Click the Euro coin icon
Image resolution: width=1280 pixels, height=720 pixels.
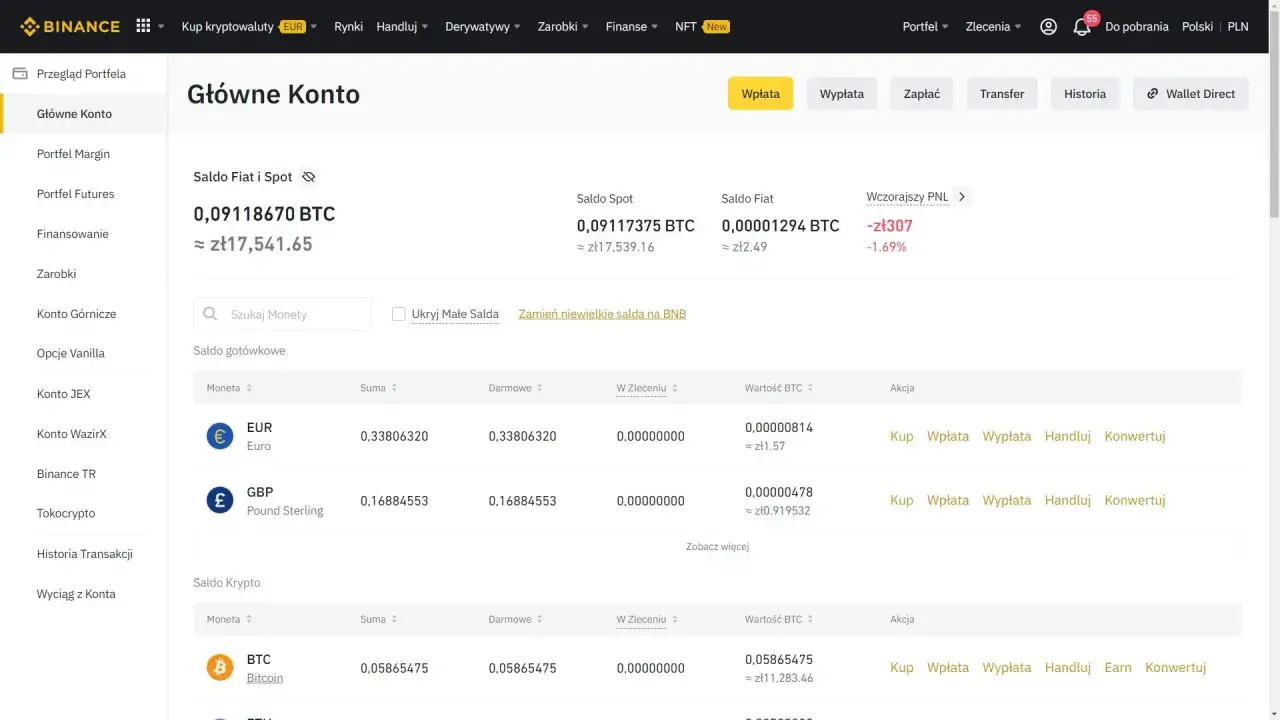coord(219,436)
